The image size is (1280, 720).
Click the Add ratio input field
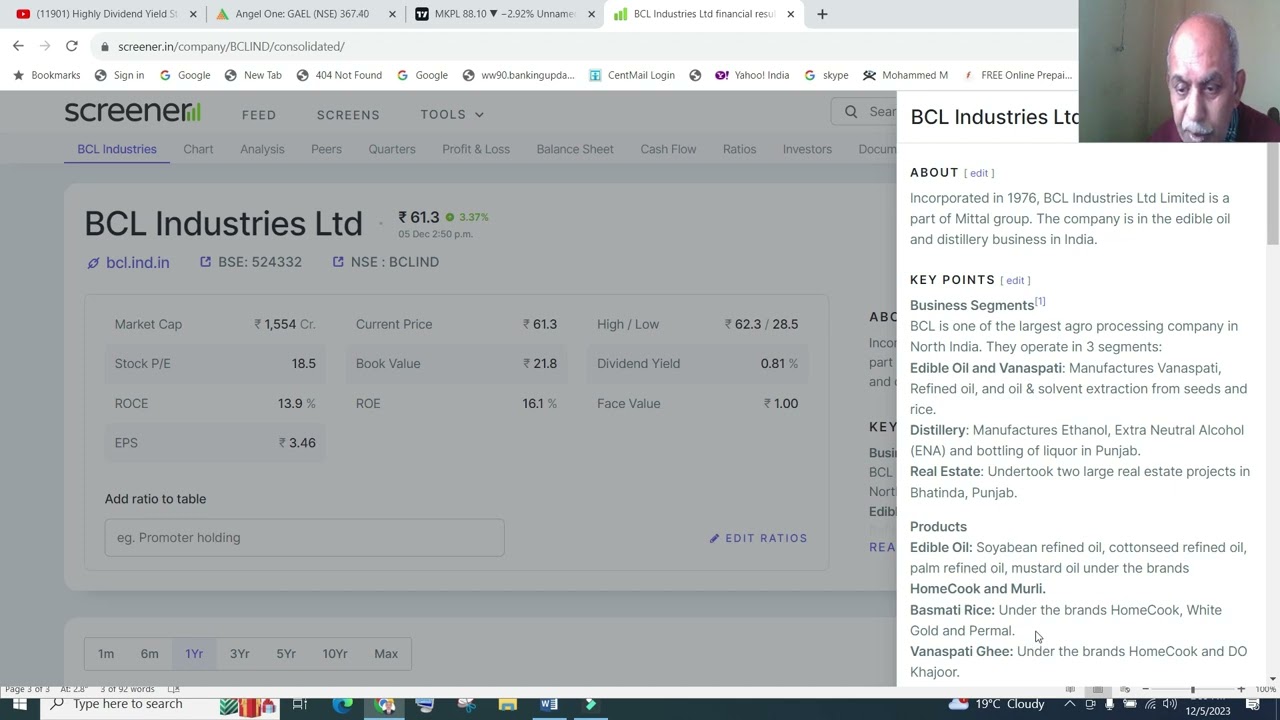click(304, 538)
